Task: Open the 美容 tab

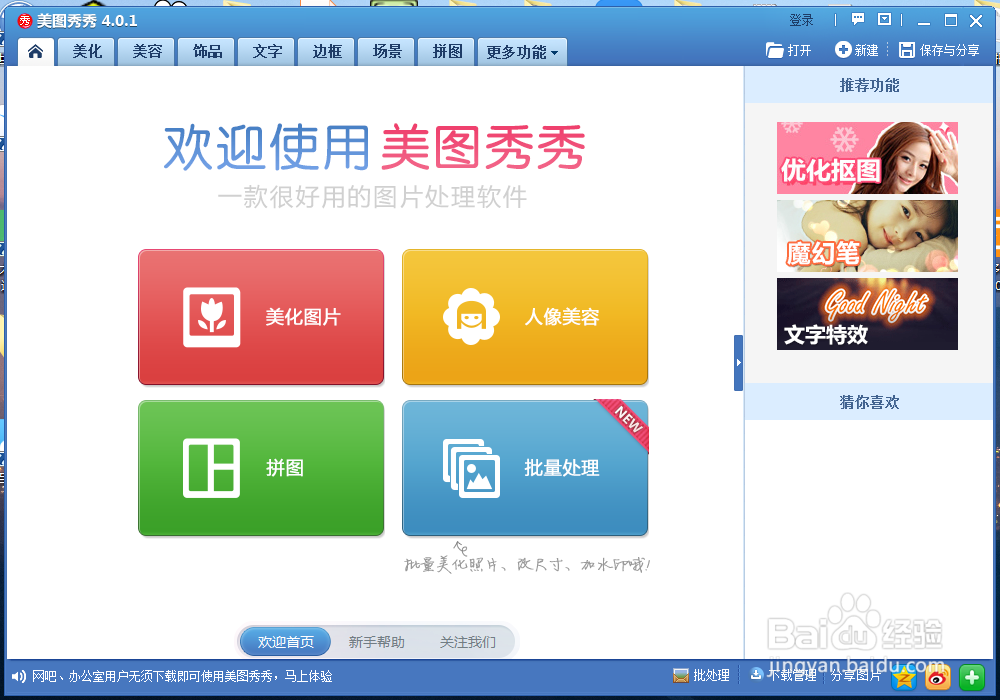Action: pos(147,52)
